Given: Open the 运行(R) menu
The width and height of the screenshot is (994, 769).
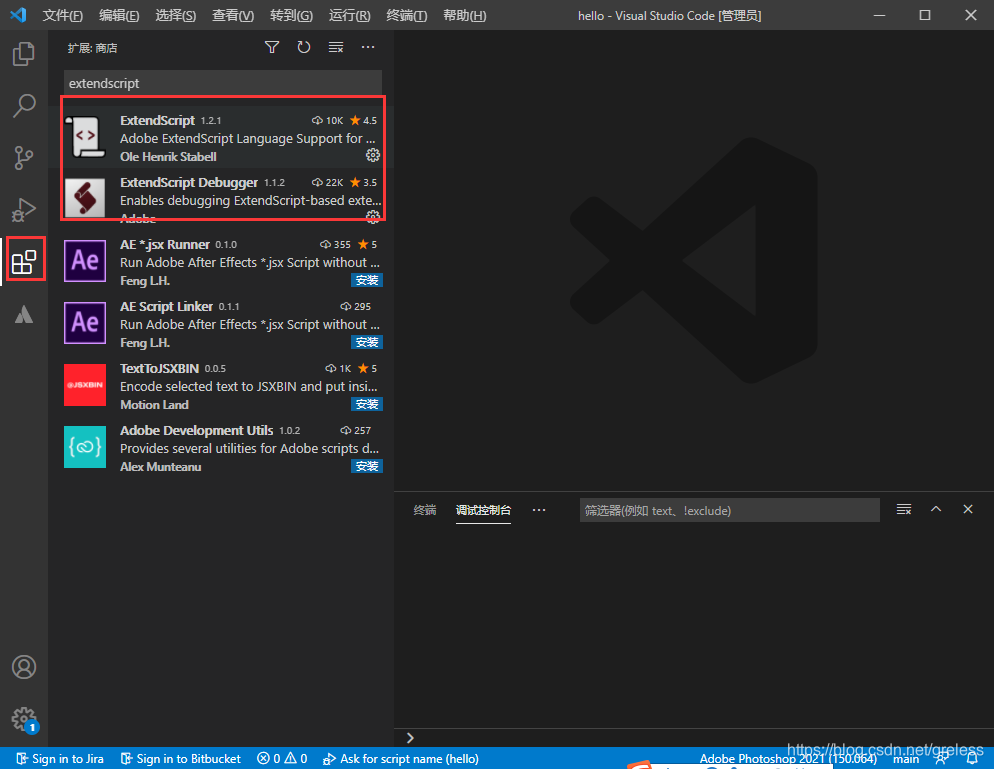Looking at the screenshot, I should coord(349,15).
